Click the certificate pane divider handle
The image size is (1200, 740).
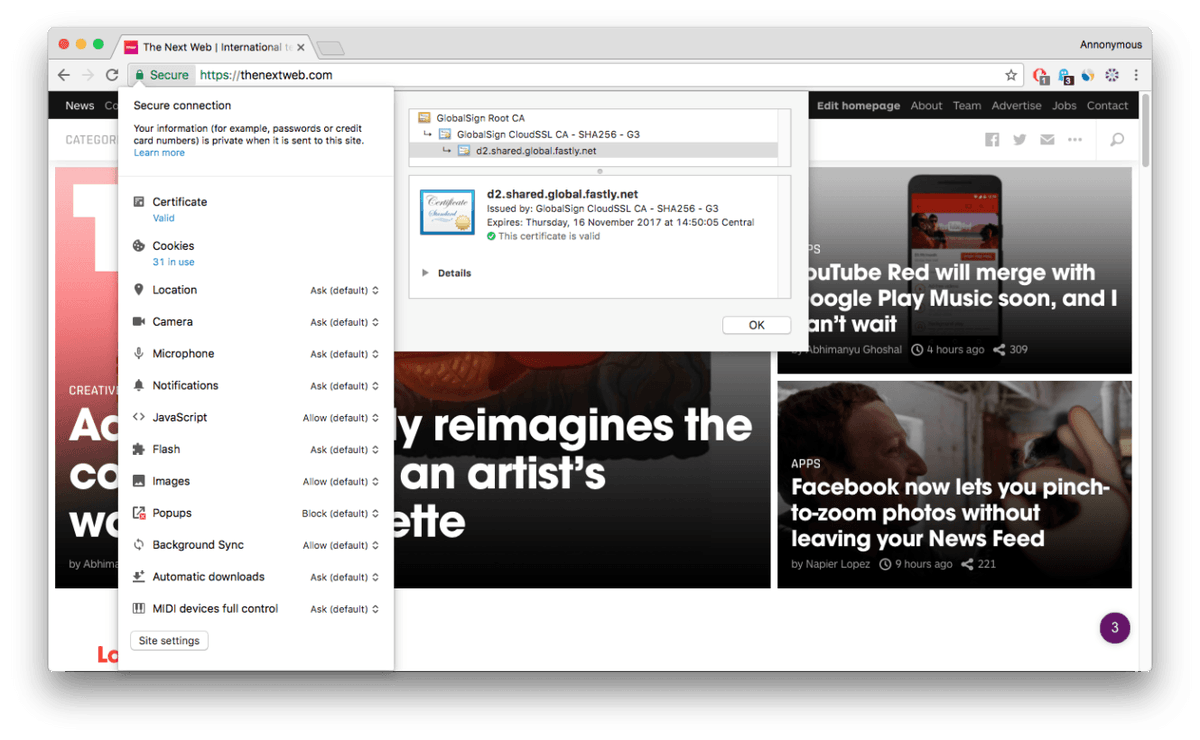(x=600, y=171)
